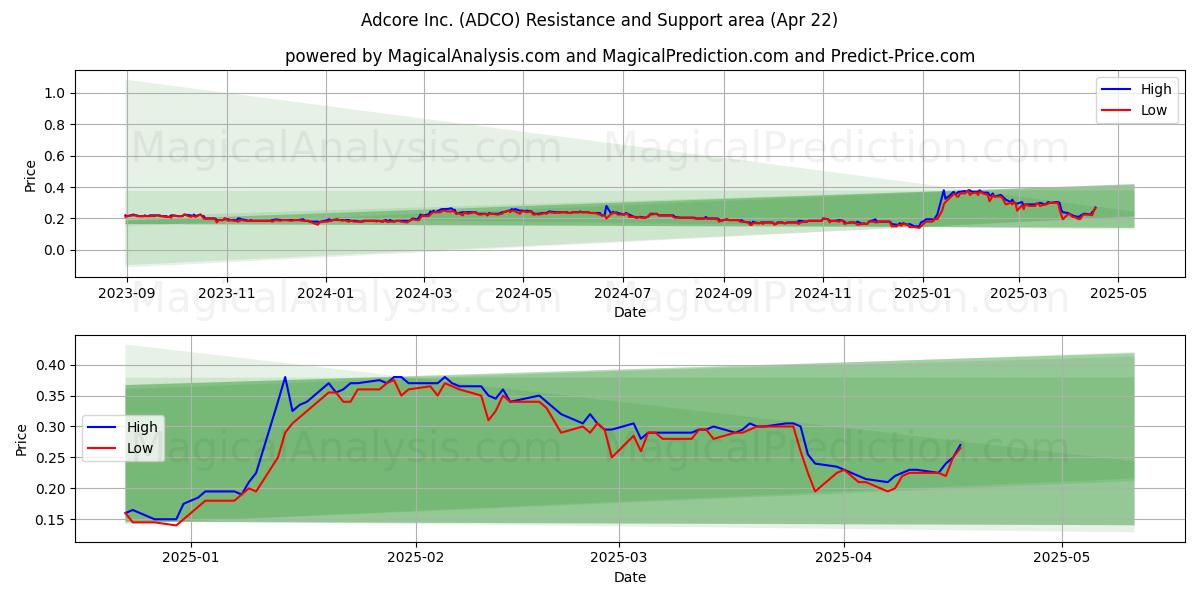Click the last data point of the bottom chart line
Image resolution: width=1200 pixels, height=600 pixels.
(960, 445)
